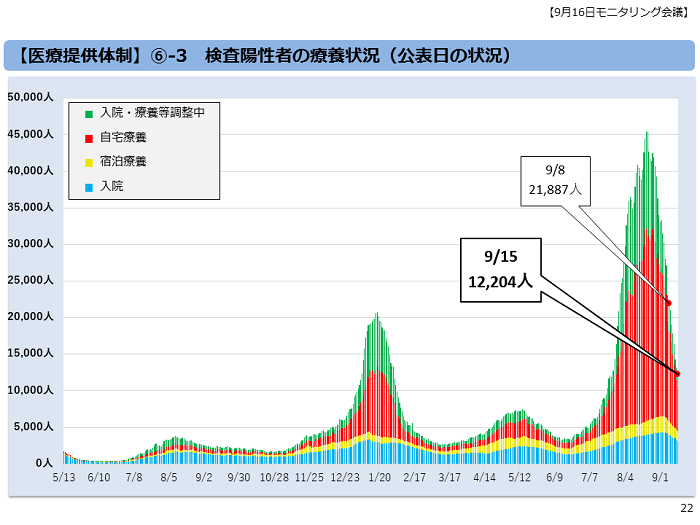This screenshot has width=700, height=525.
Task: Click the x-axis date 5/13
Action: [64, 478]
